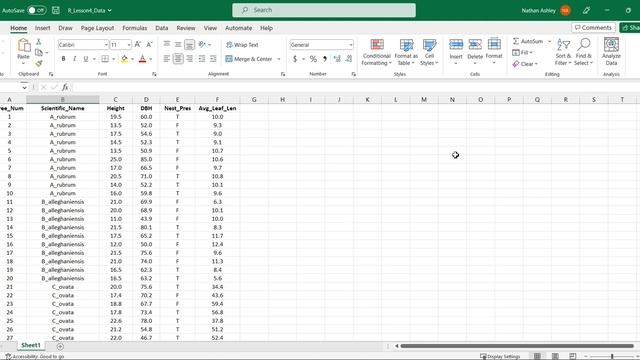Click into the Search box

(324, 10)
